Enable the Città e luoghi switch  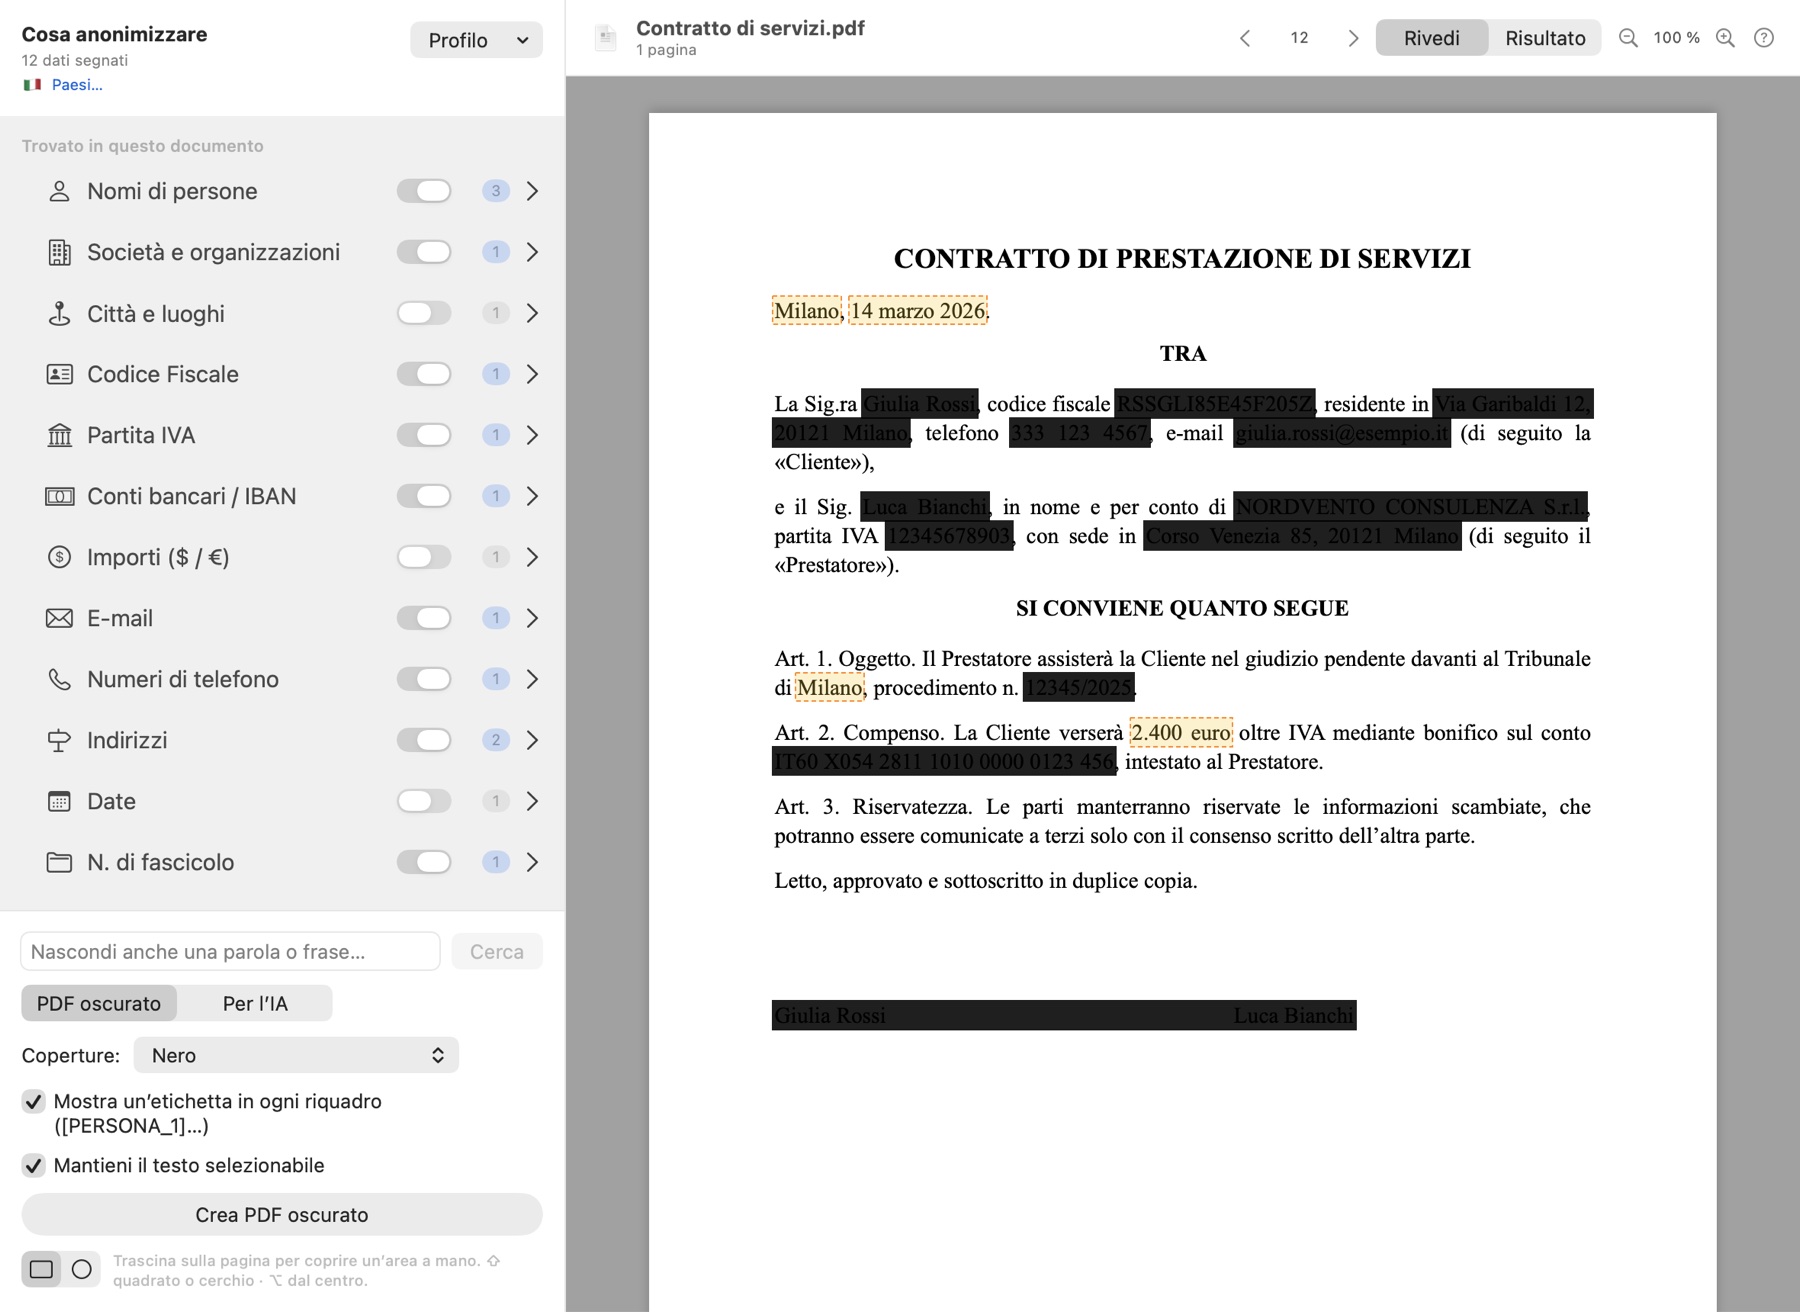point(424,313)
